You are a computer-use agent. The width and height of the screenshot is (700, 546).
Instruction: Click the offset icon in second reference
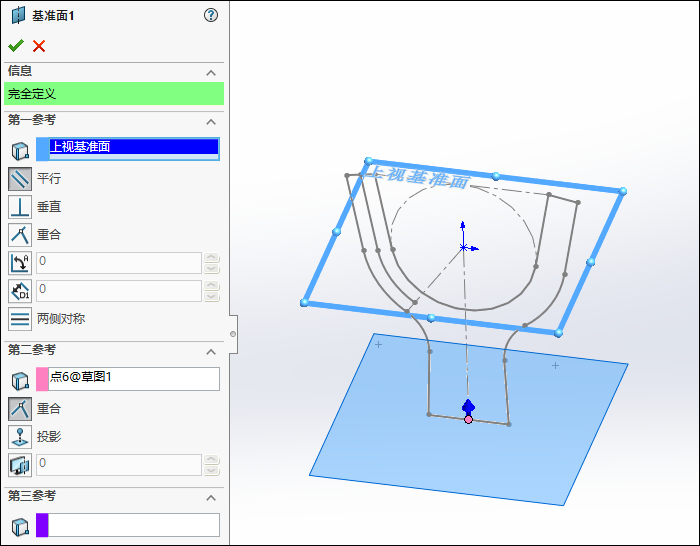tap(20, 465)
